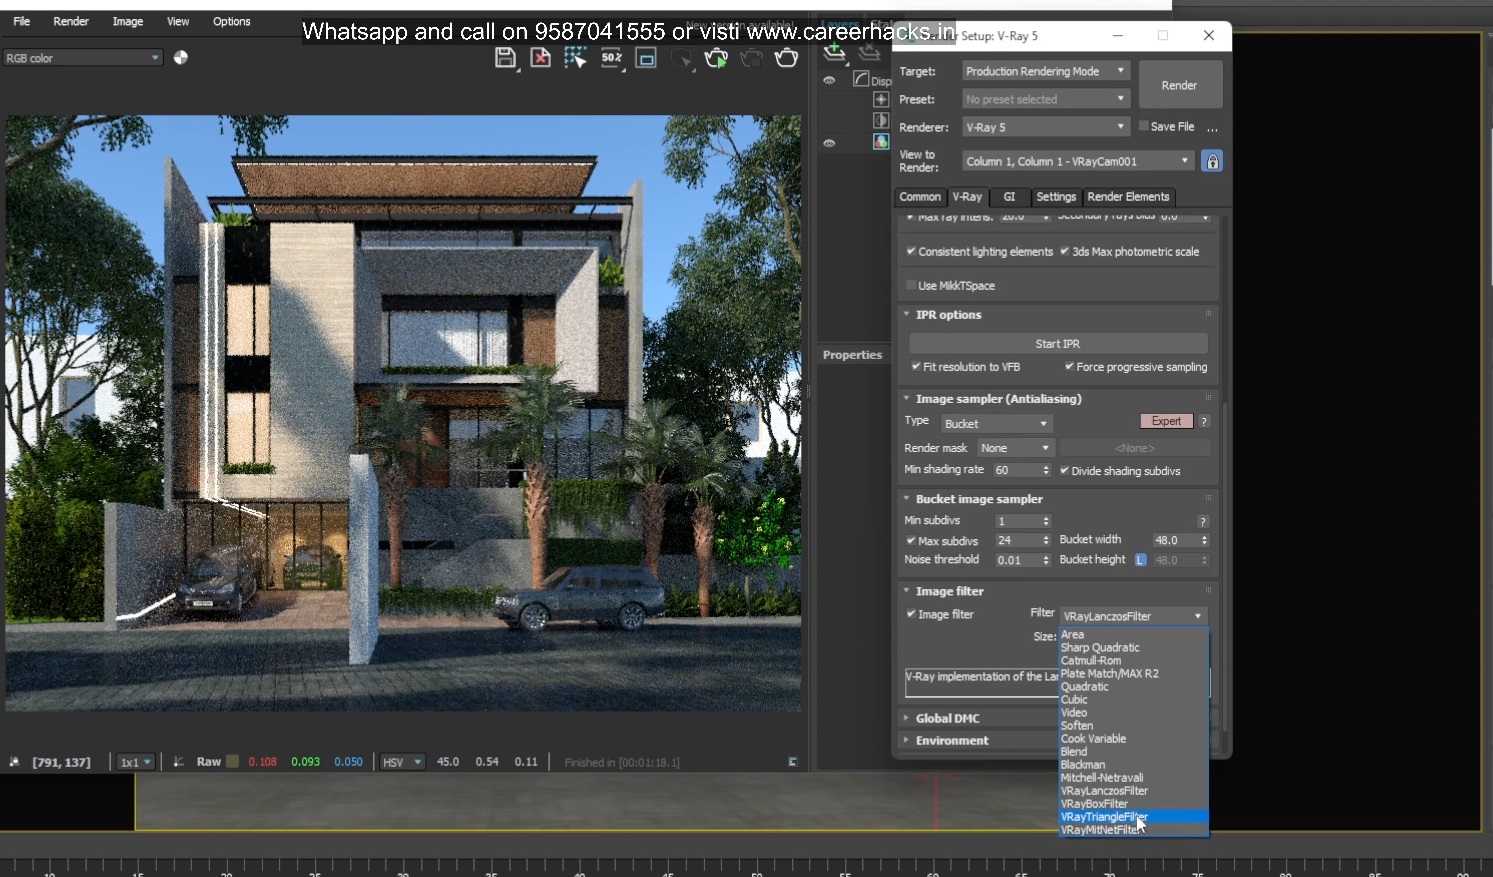
Task: Activate the Region Render selection icon
Action: point(576,57)
